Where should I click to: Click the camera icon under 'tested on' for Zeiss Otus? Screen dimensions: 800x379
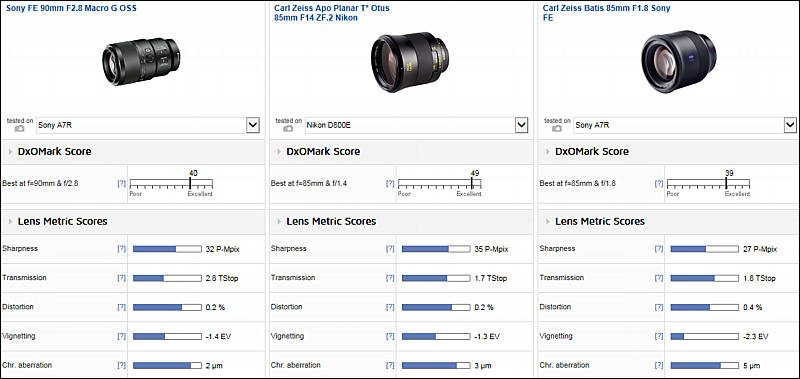click(288, 129)
